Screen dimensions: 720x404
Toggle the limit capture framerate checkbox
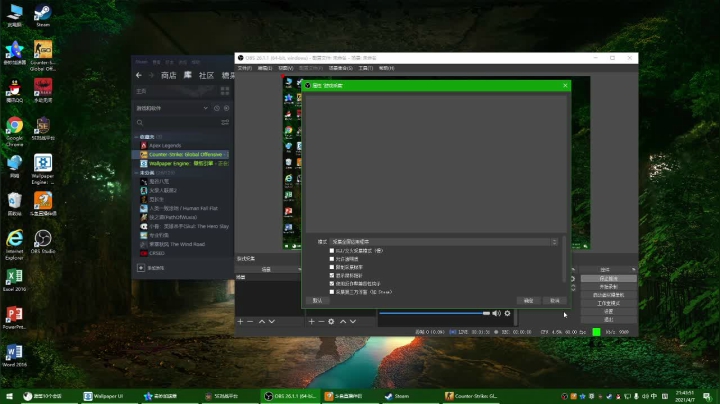click(332, 267)
